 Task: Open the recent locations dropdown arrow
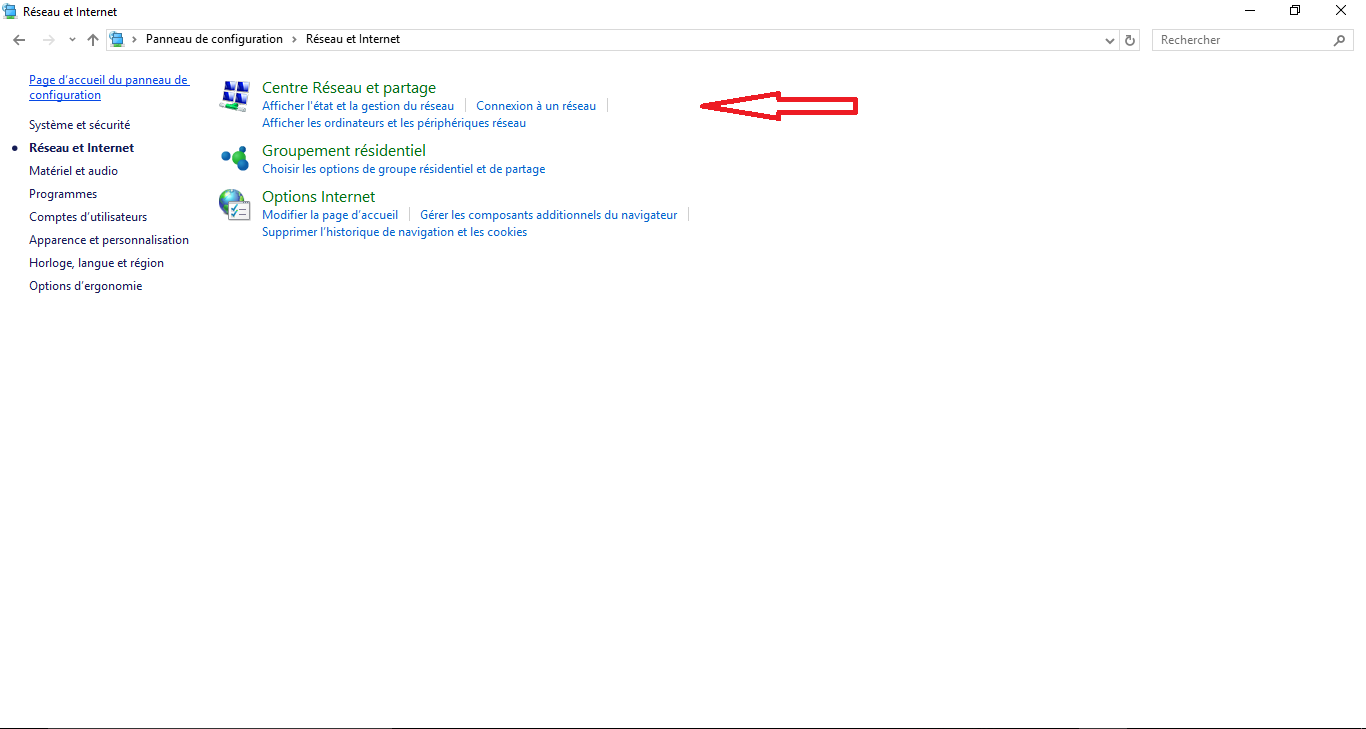click(72, 40)
